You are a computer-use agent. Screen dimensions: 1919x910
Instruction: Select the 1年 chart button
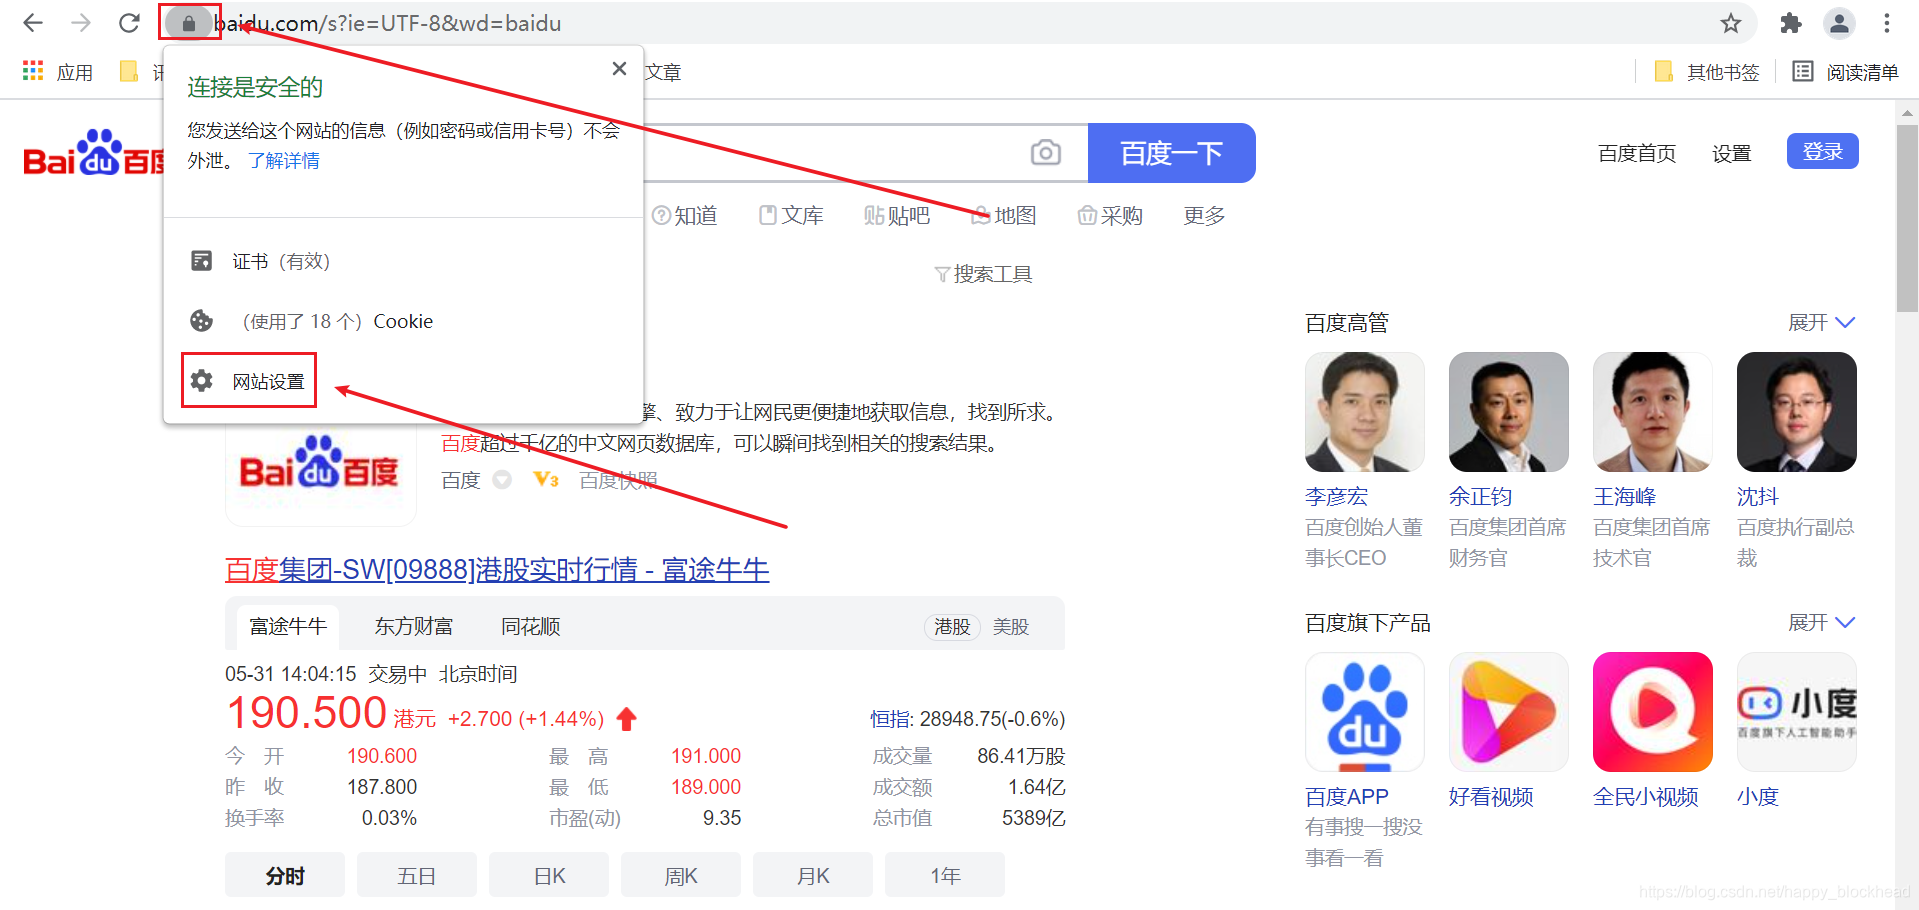[x=945, y=875]
